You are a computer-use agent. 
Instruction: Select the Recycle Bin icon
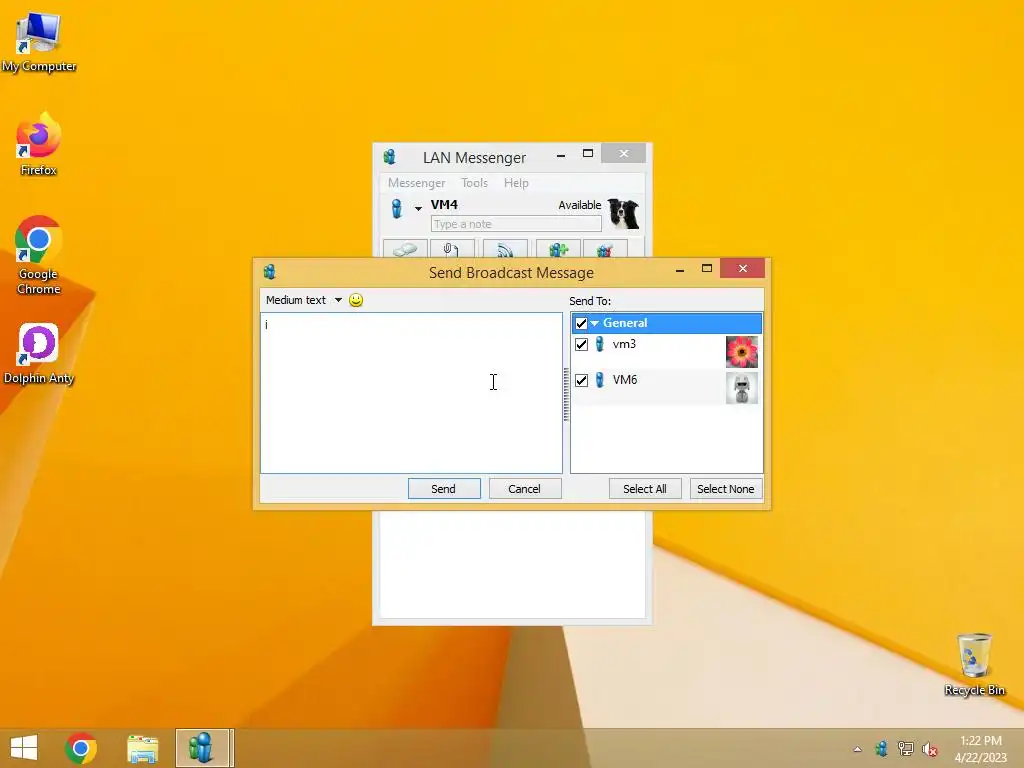[x=974, y=664]
